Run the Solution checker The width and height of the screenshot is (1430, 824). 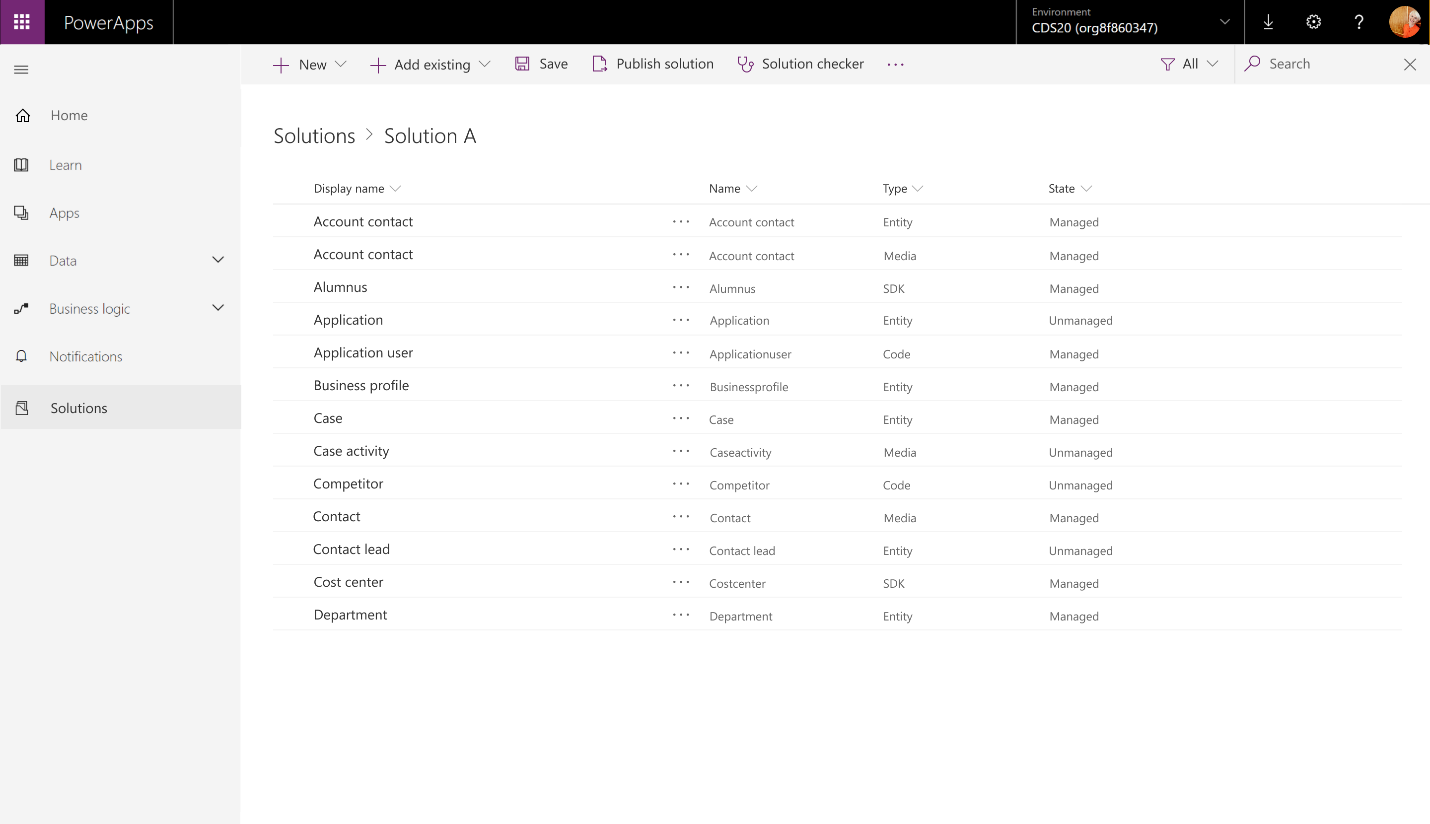[800, 64]
